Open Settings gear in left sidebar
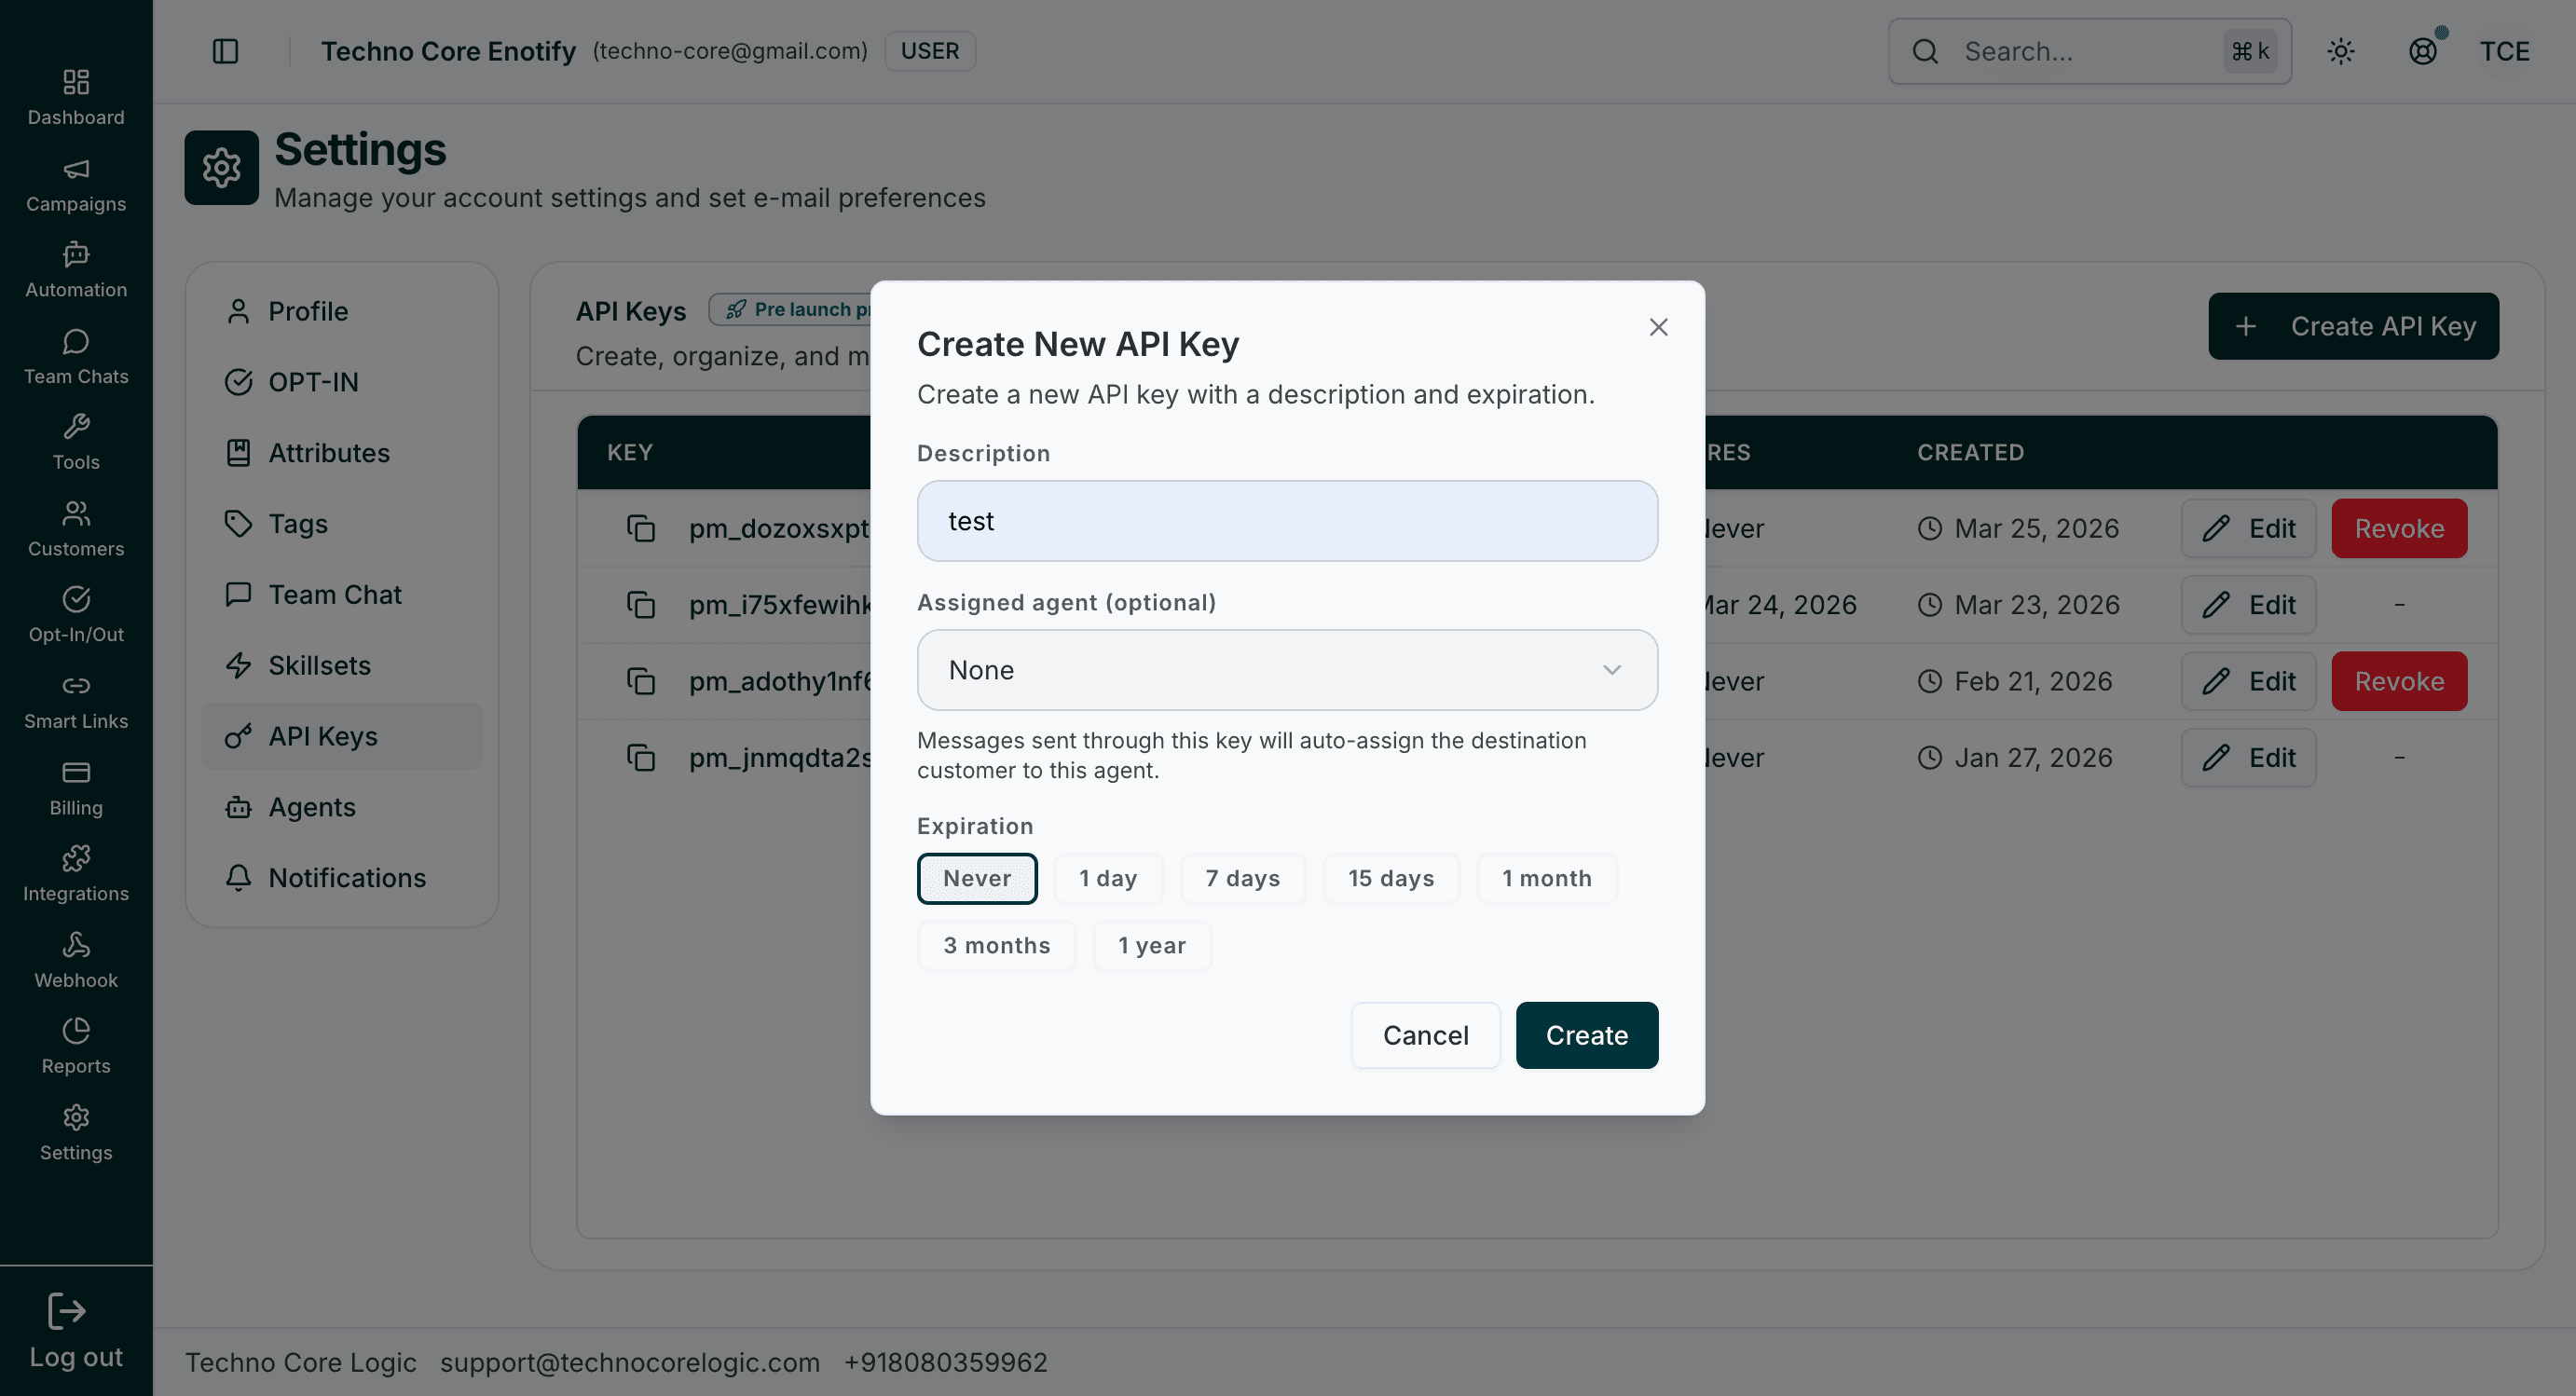 click(x=76, y=1118)
